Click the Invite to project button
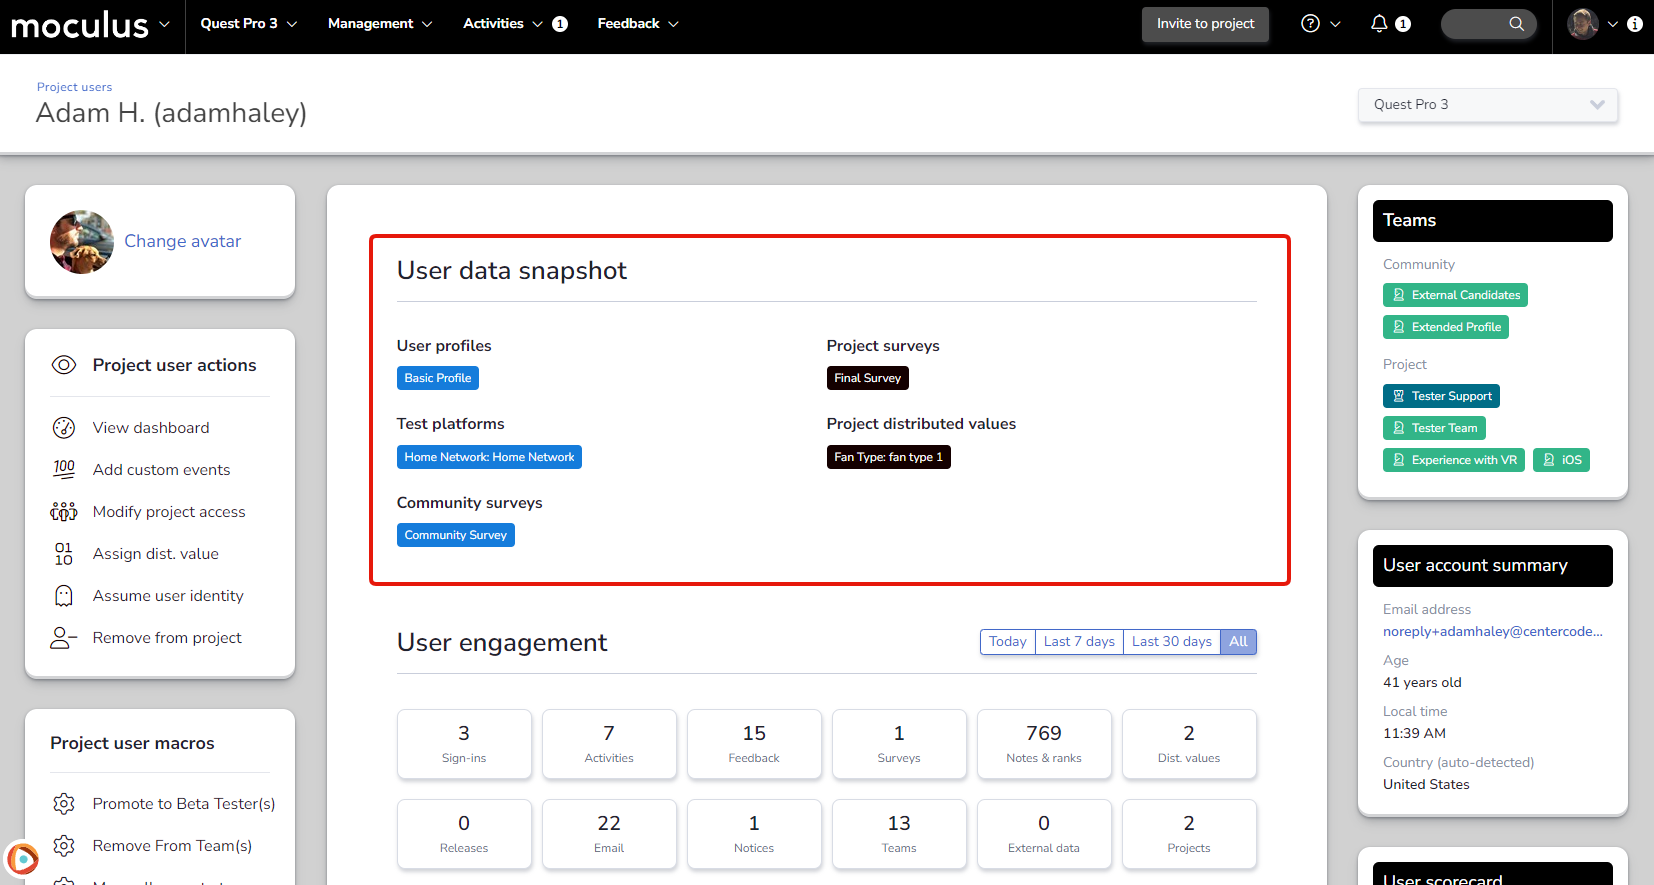 (1205, 24)
